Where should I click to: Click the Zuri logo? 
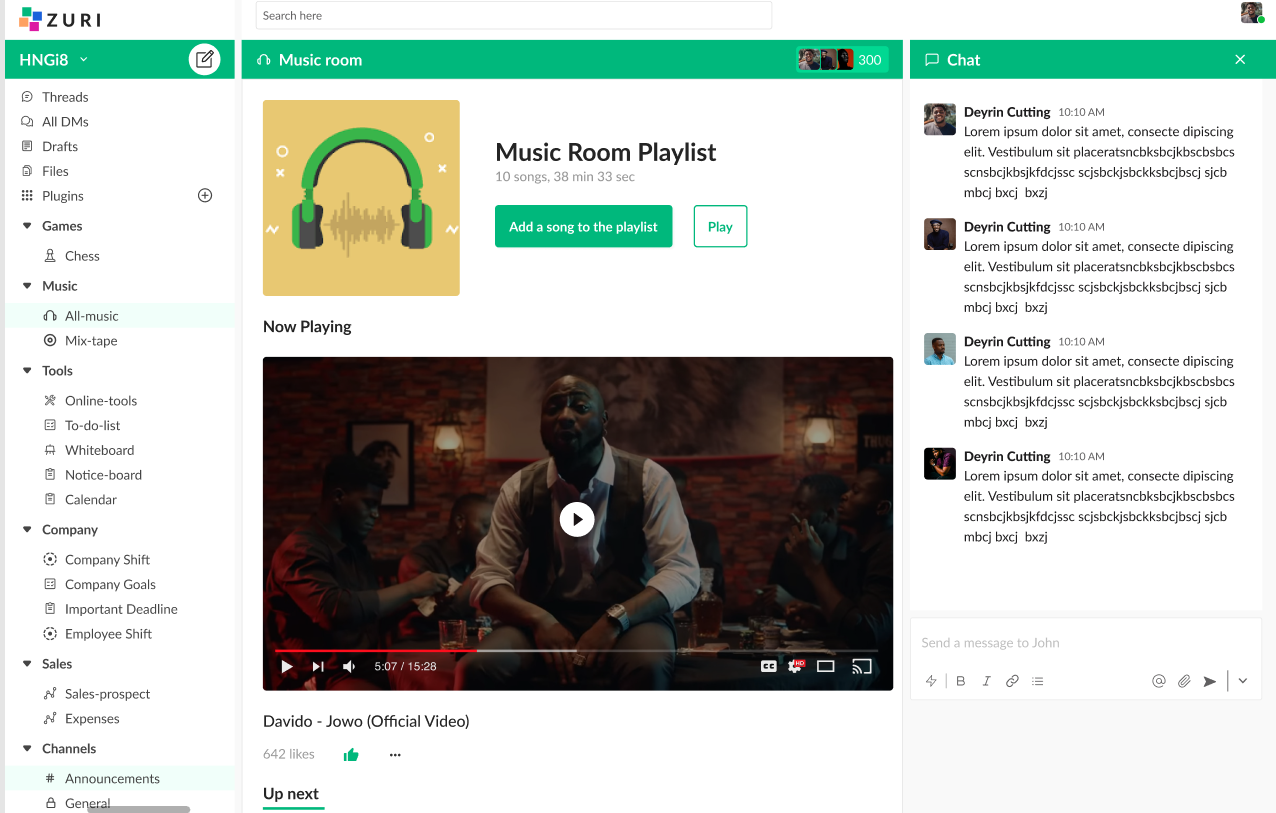pos(60,18)
